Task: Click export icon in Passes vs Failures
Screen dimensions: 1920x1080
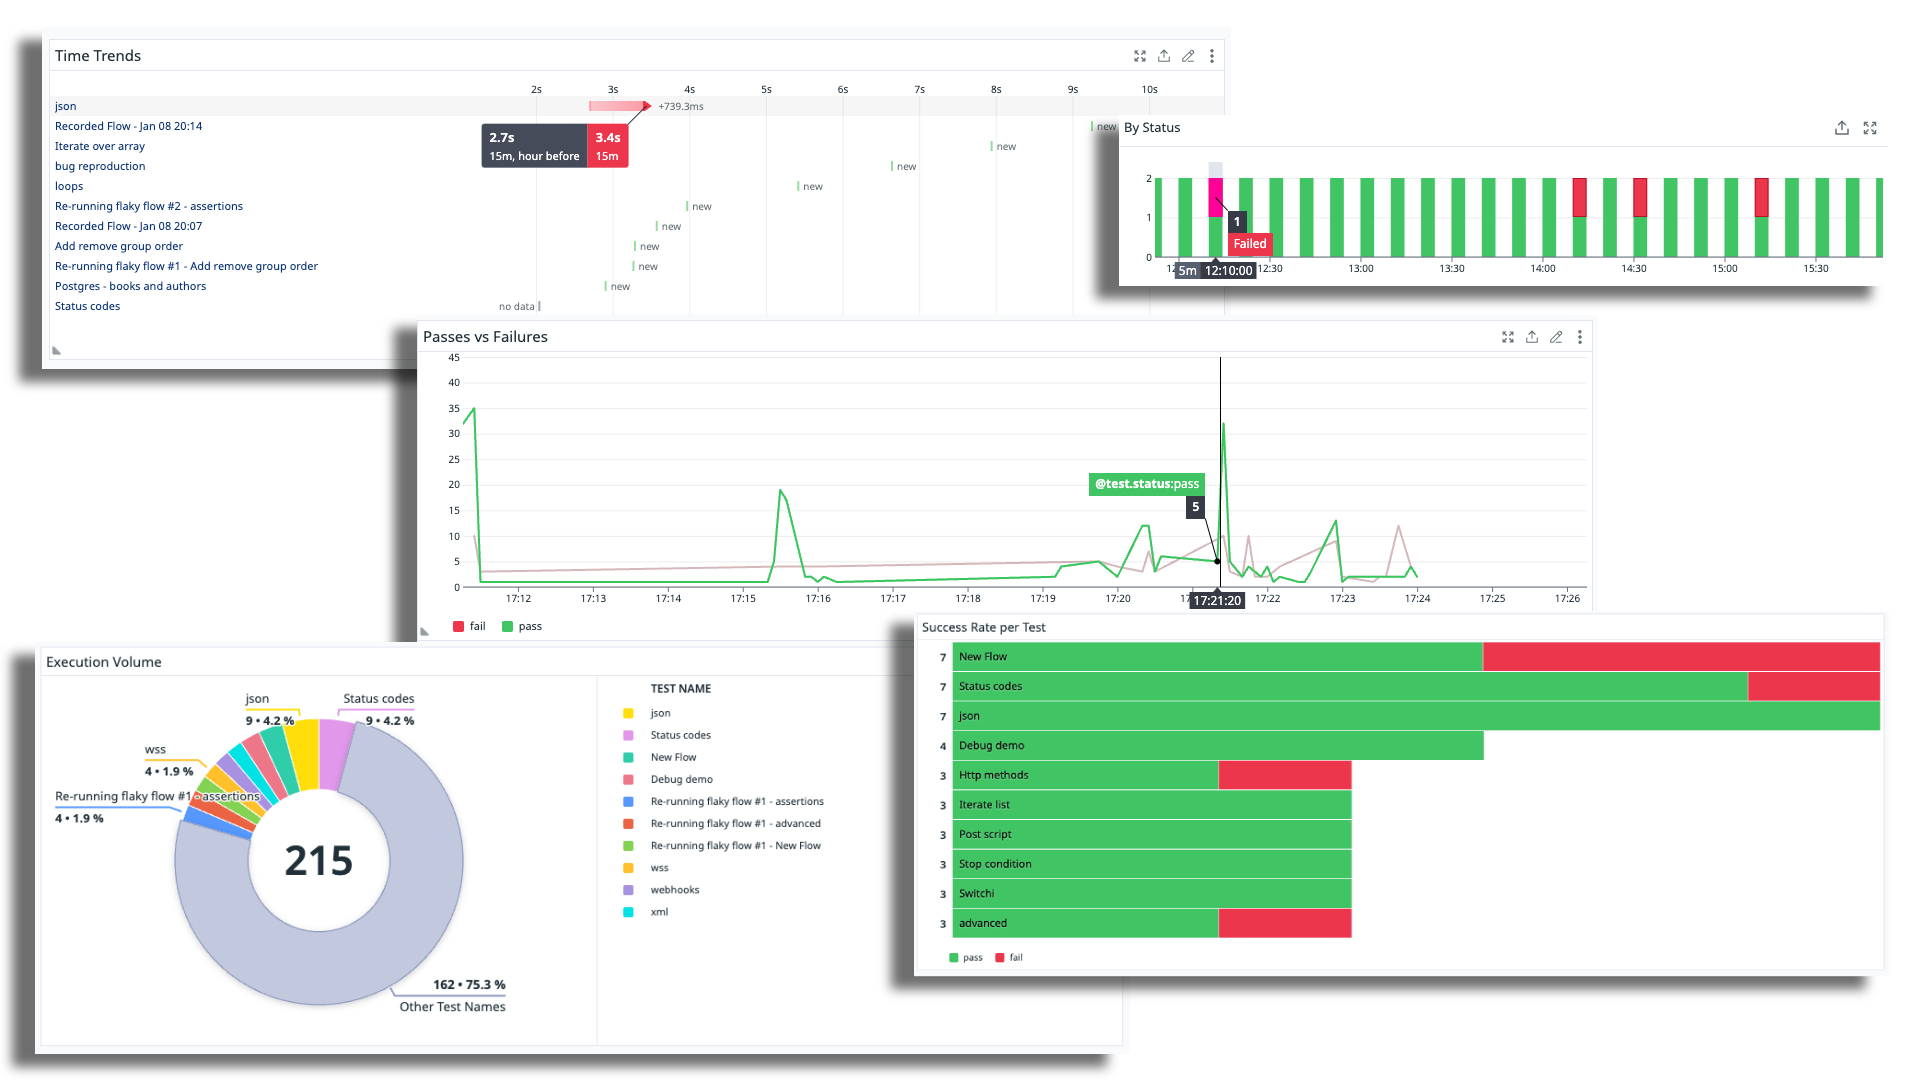Action: [x=1532, y=337]
